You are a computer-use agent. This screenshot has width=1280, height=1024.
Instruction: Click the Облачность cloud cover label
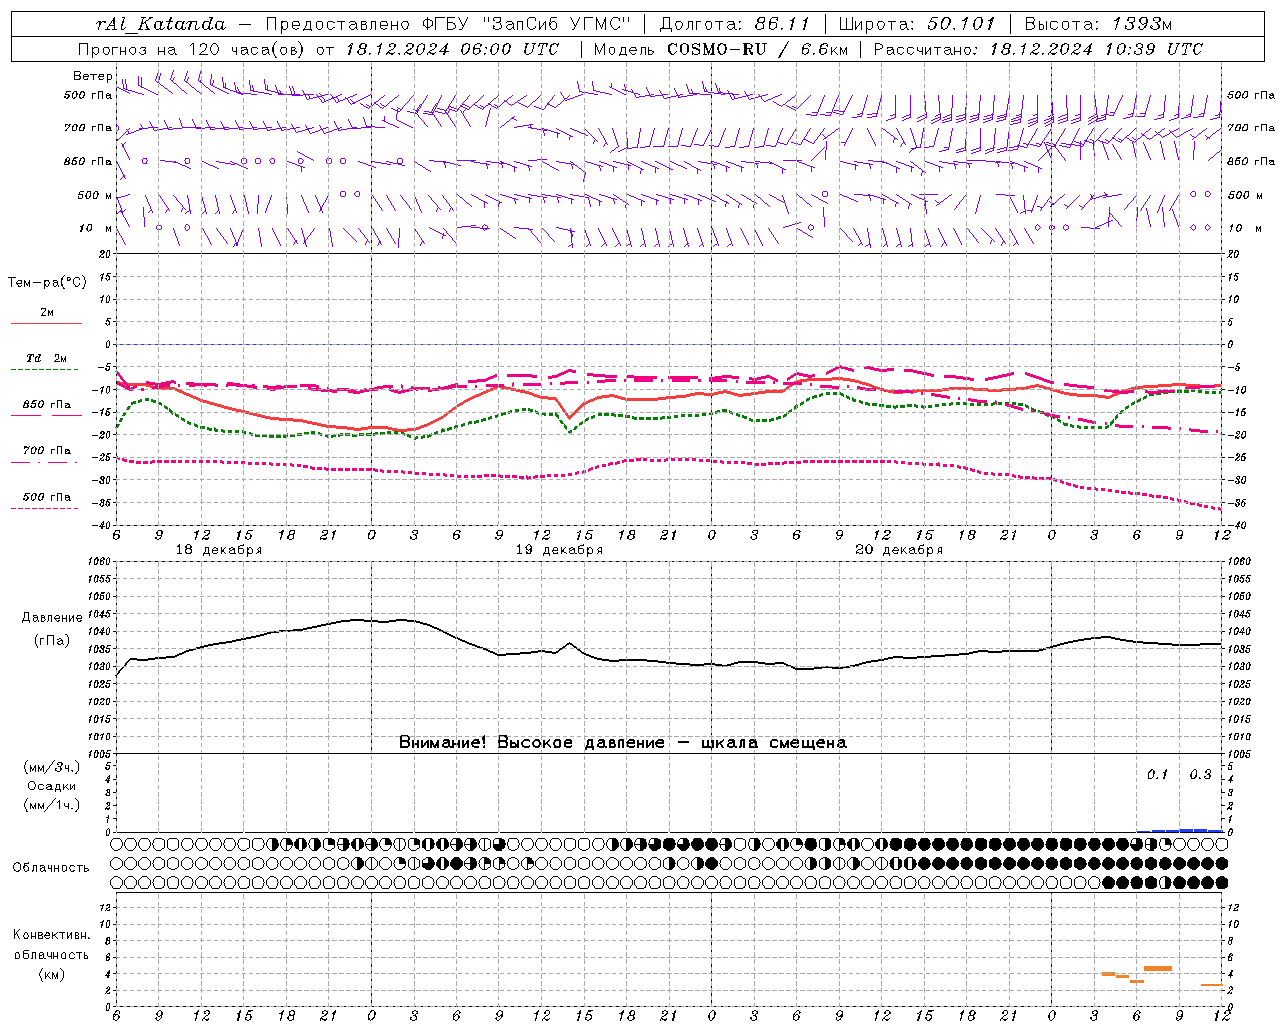tap(51, 868)
